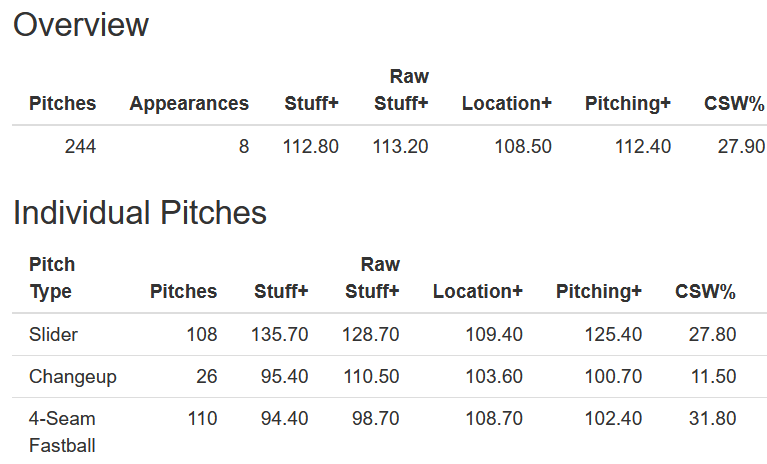Select the Slider pitch count 108
Image resolution: width=767 pixels, height=464 pixels.
pos(200,335)
